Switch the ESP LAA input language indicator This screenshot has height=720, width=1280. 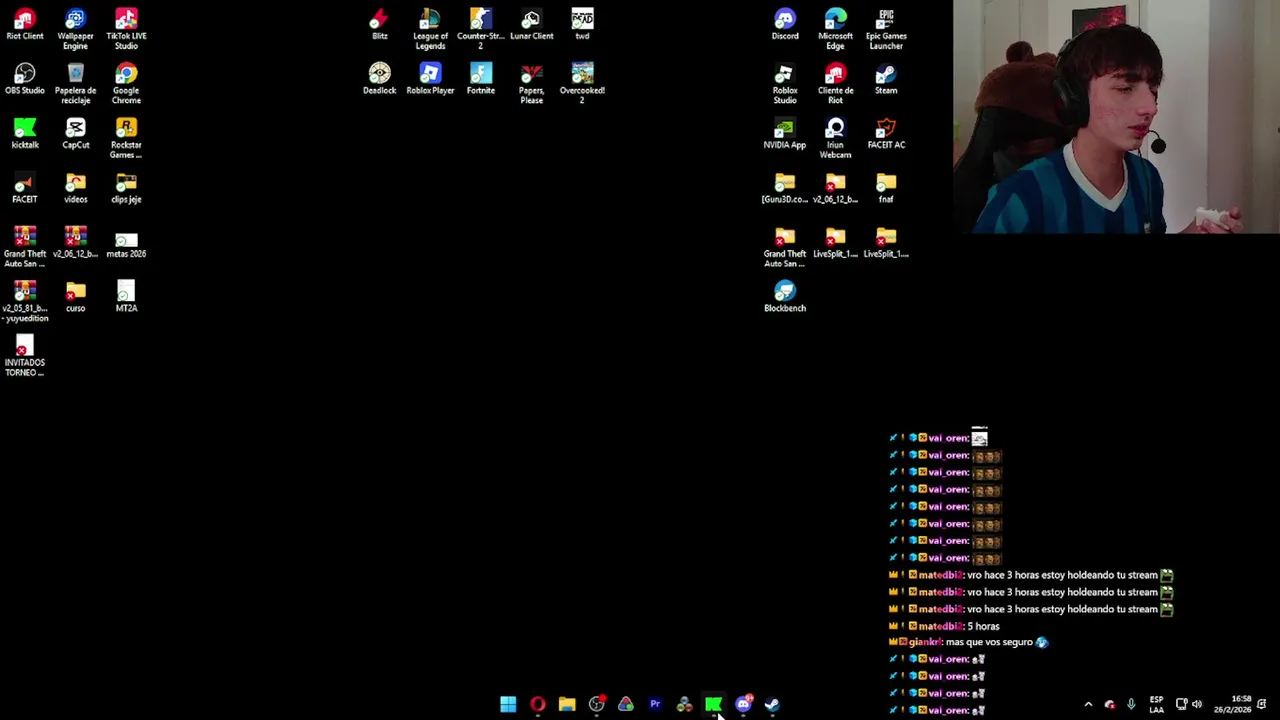[1156, 704]
